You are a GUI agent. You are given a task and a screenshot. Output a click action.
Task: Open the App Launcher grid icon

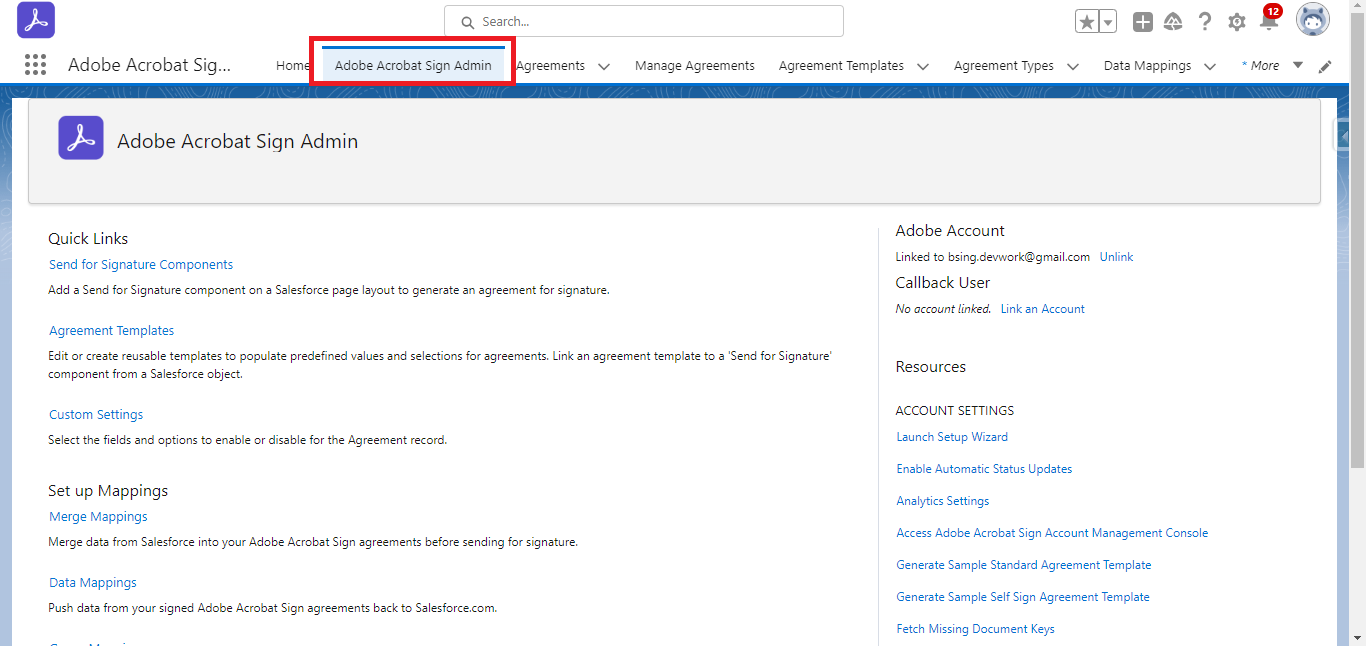coord(35,64)
